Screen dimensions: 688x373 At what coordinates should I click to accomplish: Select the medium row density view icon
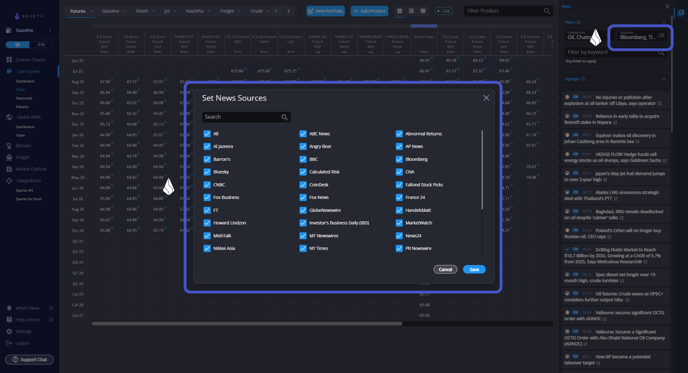click(x=411, y=11)
